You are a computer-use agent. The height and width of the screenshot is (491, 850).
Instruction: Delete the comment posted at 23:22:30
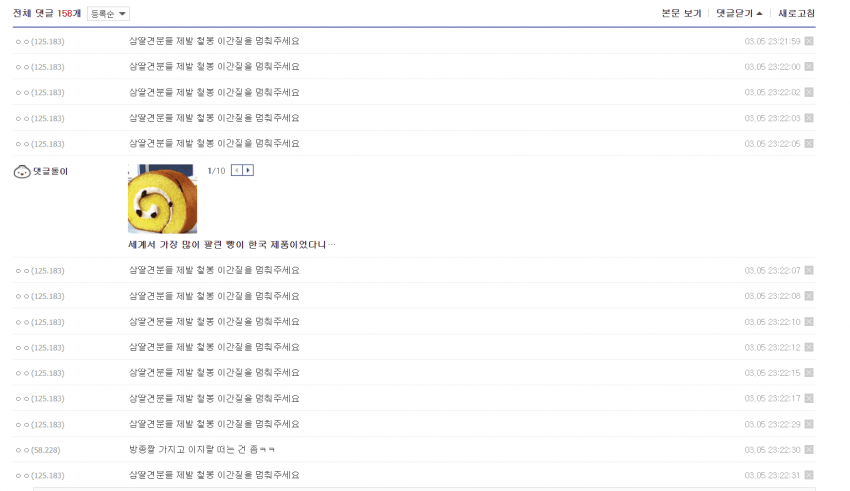[x=809, y=450]
